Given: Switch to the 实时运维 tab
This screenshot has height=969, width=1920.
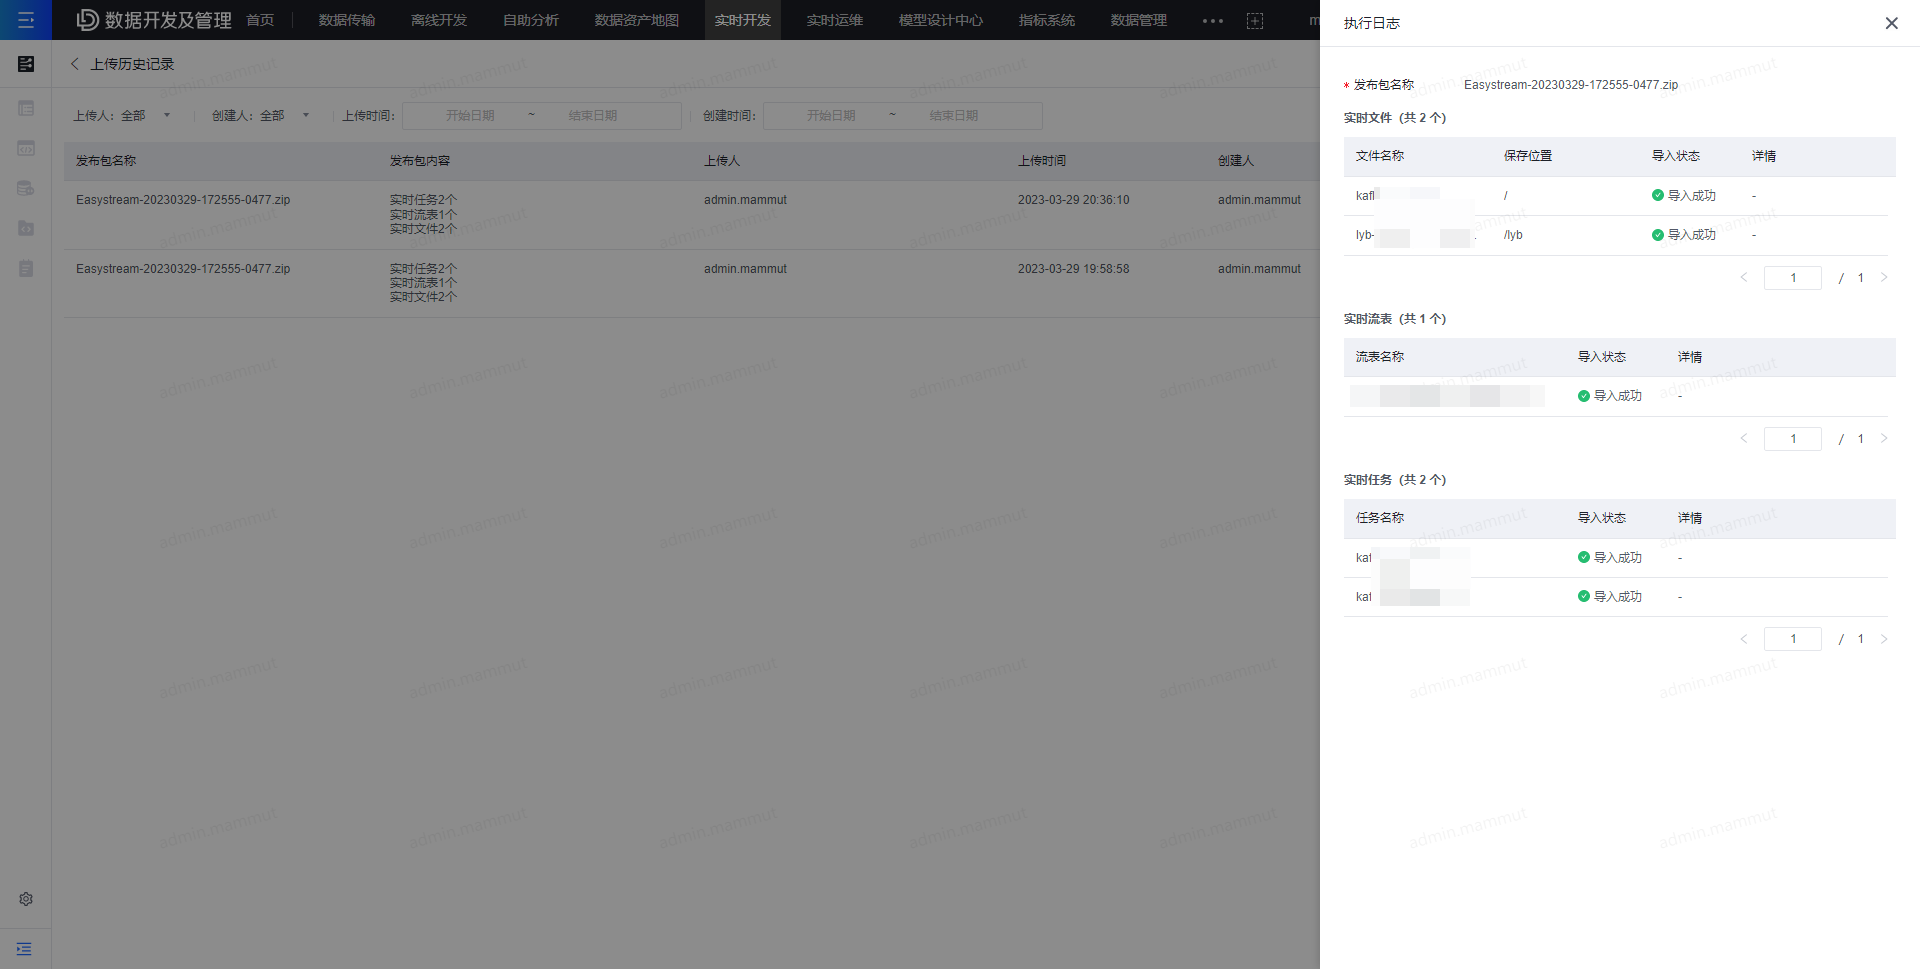Looking at the screenshot, I should point(835,20).
